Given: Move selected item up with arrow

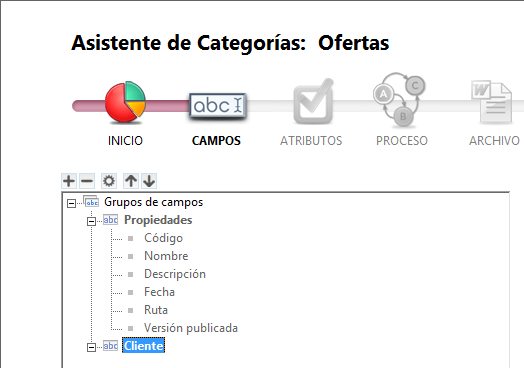Looking at the screenshot, I should 131,181.
